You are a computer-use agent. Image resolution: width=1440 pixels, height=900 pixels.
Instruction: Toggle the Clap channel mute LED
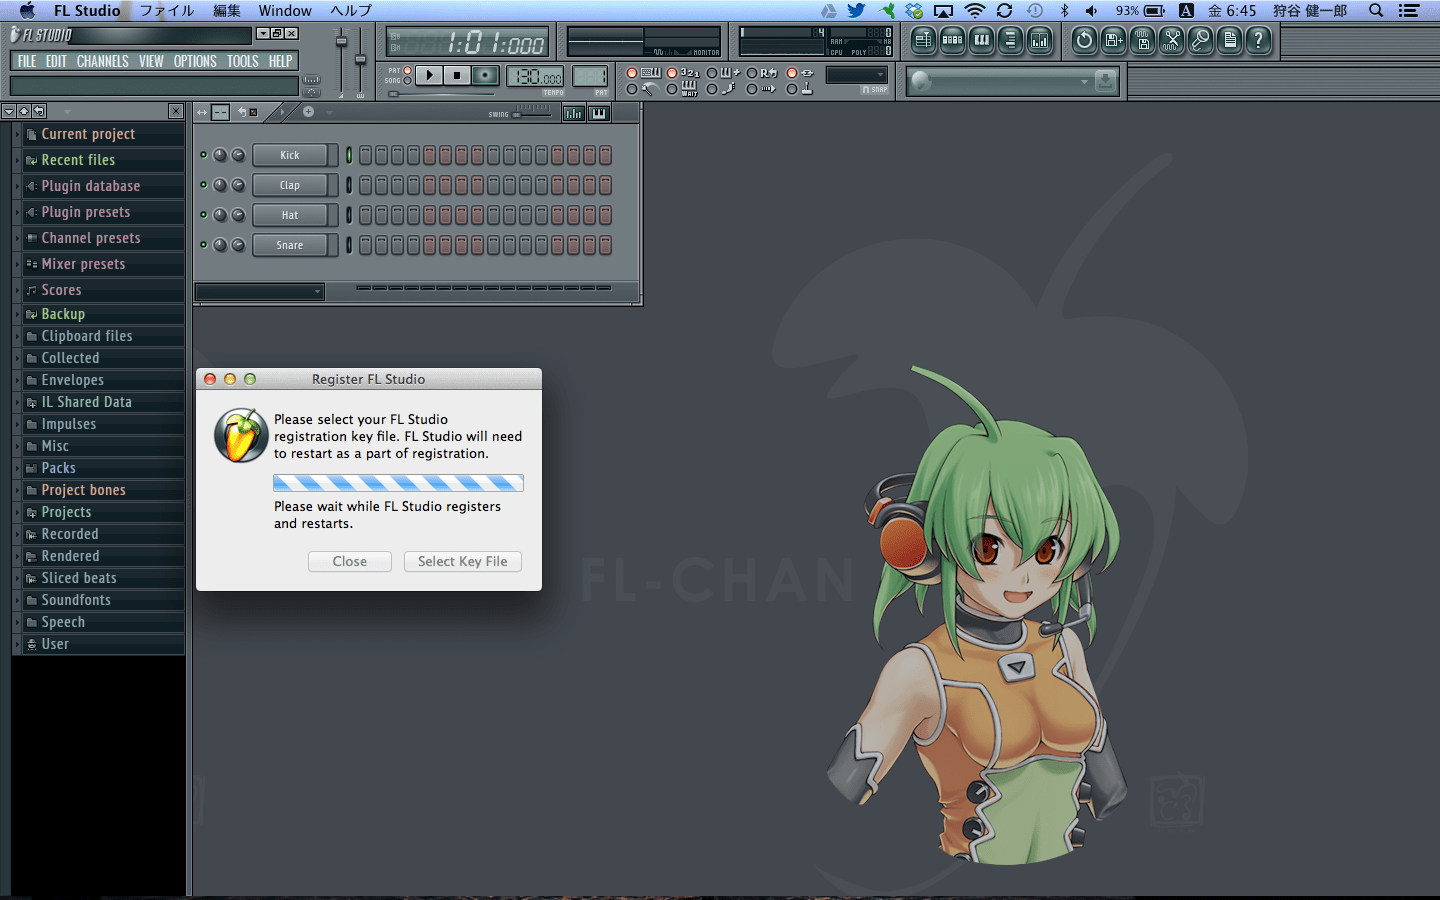tap(204, 185)
